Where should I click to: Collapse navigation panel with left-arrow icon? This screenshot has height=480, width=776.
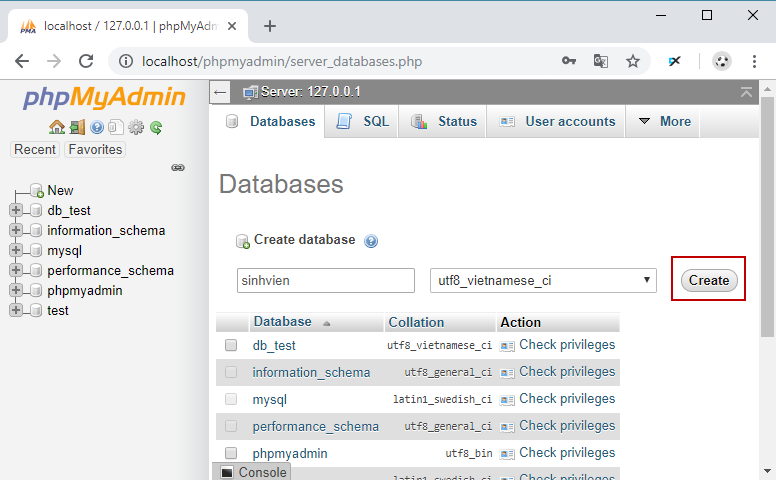220,92
